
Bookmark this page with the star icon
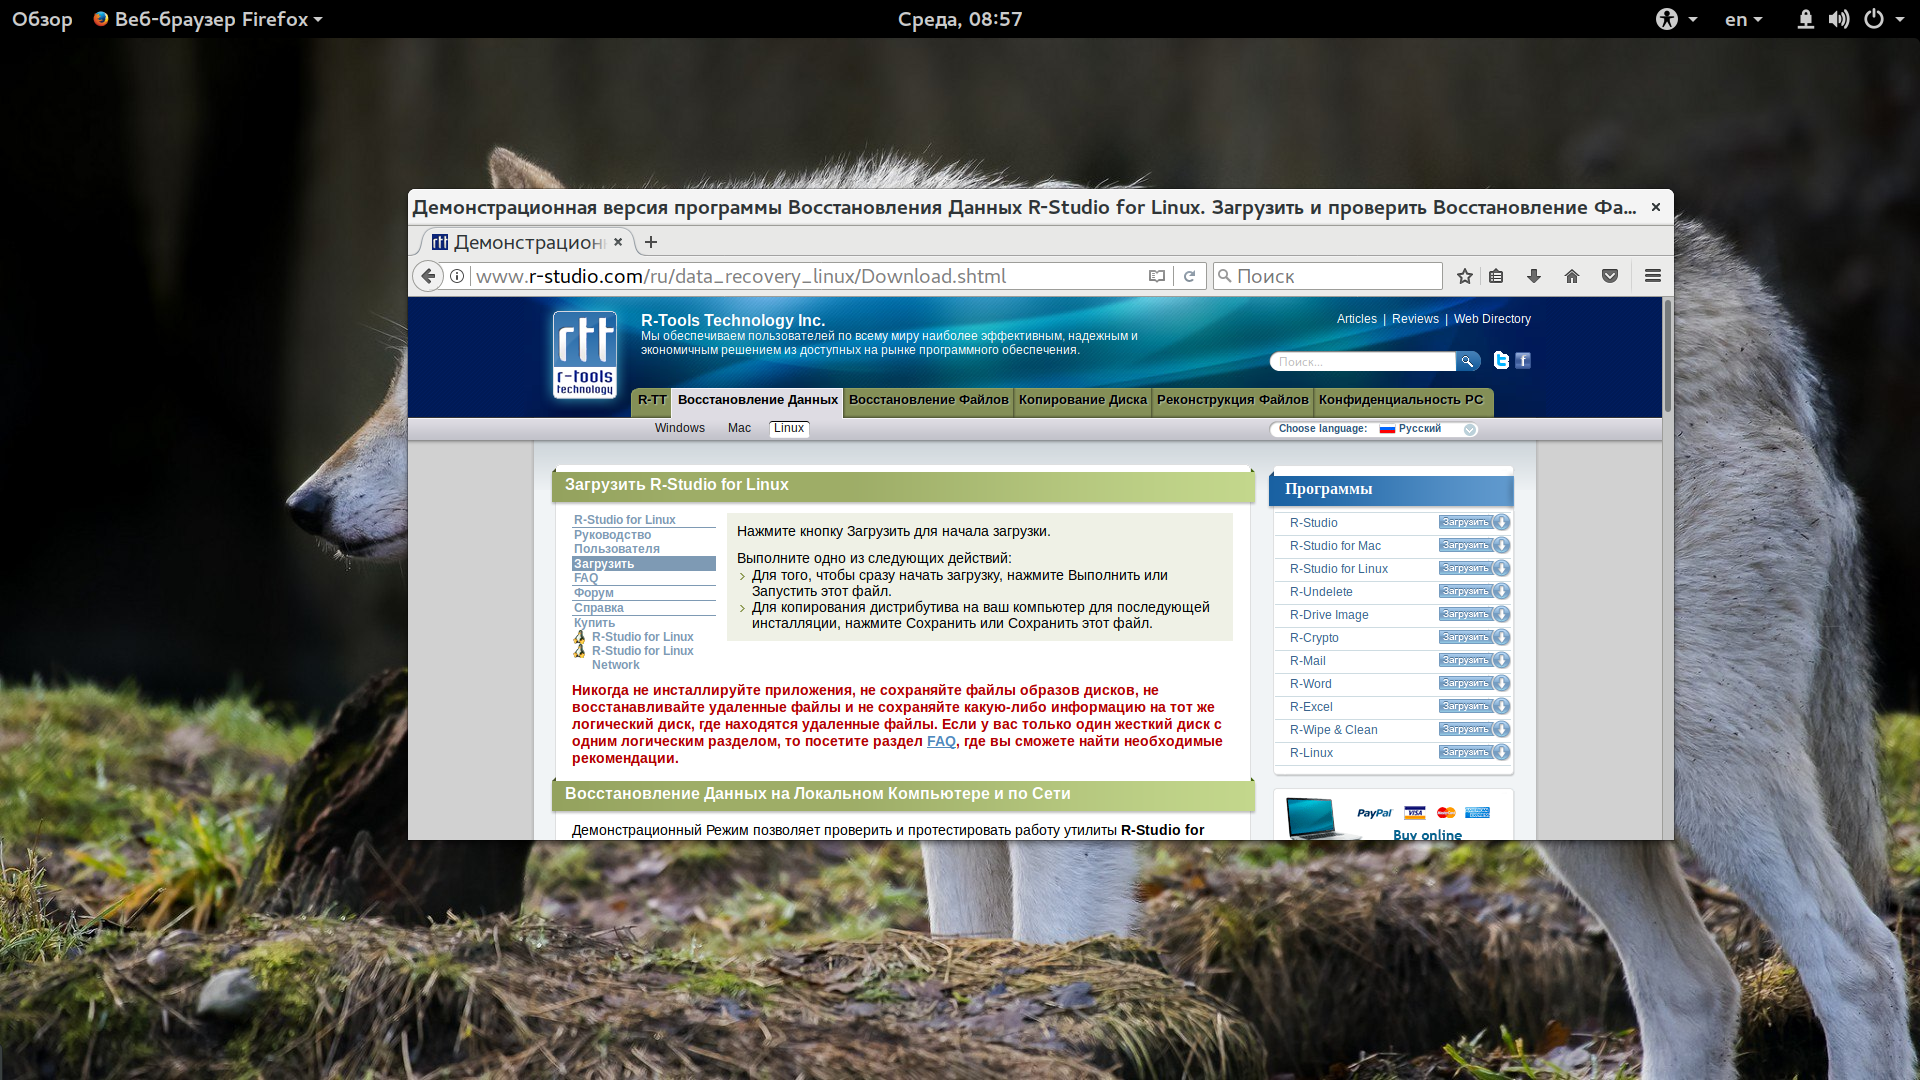tap(1465, 276)
